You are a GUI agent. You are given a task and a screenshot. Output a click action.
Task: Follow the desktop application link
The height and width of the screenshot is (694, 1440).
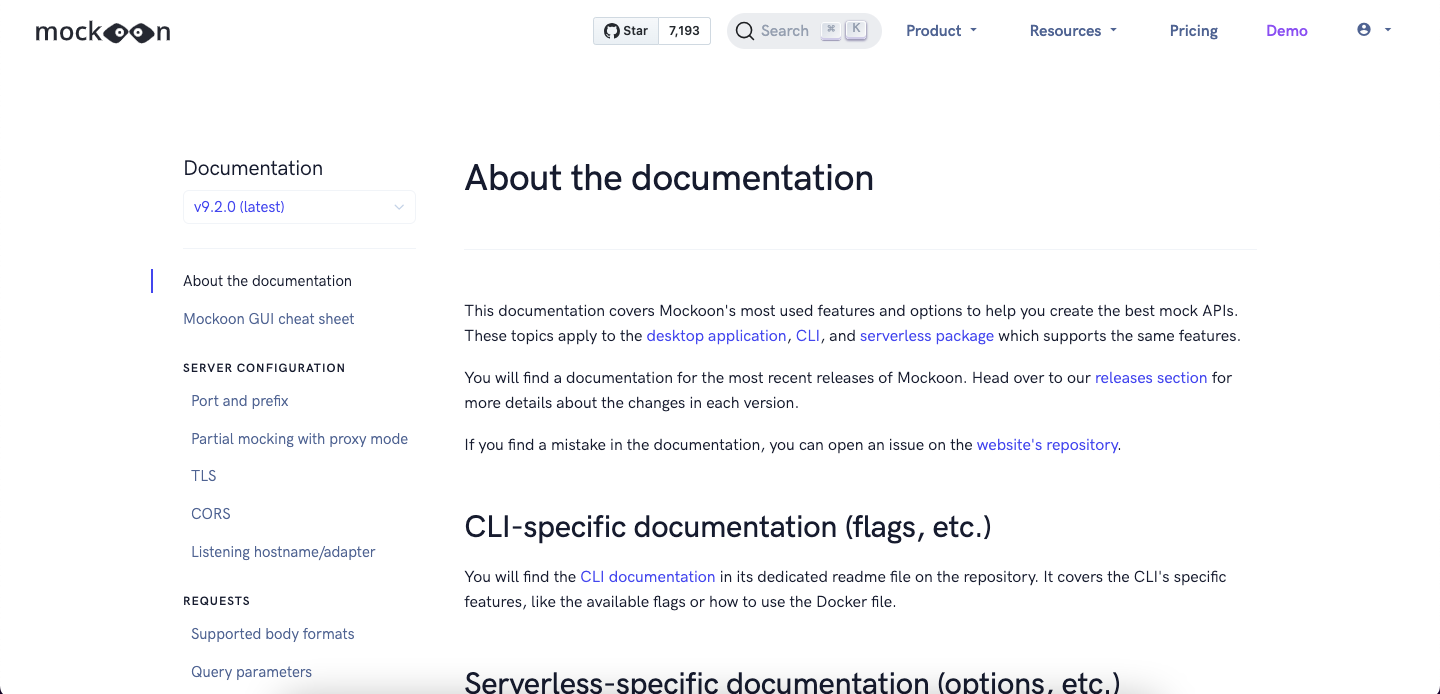tap(717, 336)
